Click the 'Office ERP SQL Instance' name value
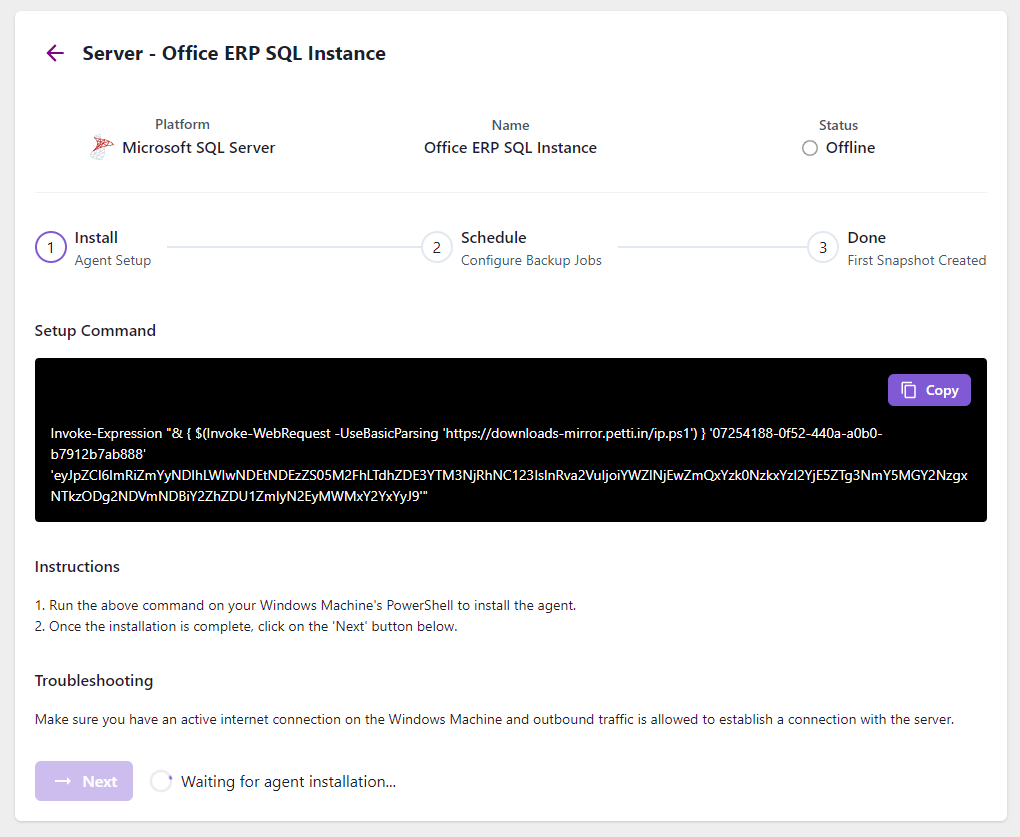Image resolution: width=1020 pixels, height=837 pixels. tap(511, 148)
